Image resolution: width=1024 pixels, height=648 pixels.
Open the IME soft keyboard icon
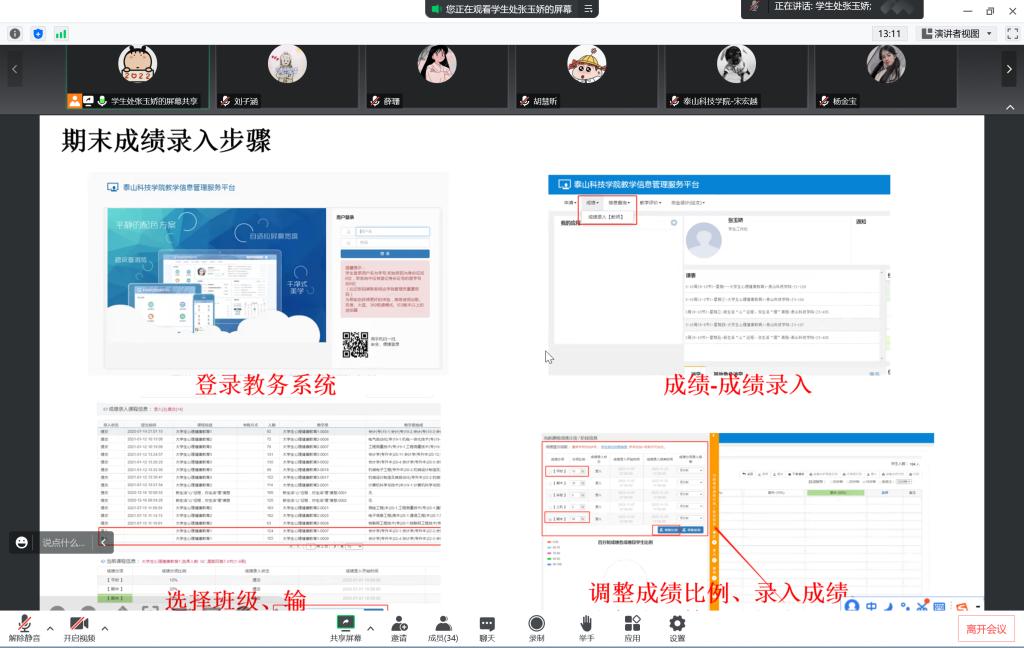[939, 607]
